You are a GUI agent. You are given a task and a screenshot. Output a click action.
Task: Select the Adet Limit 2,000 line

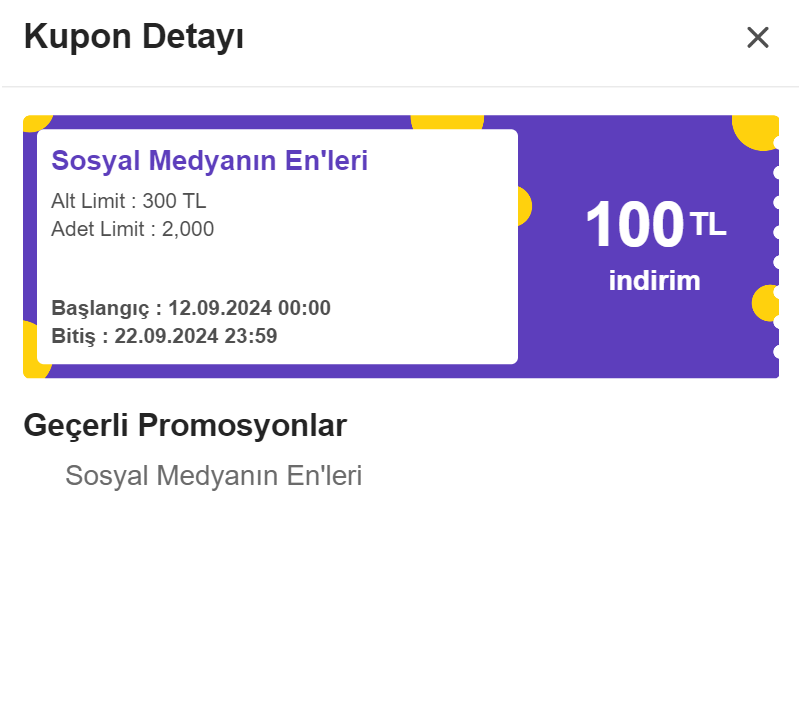click(x=133, y=229)
